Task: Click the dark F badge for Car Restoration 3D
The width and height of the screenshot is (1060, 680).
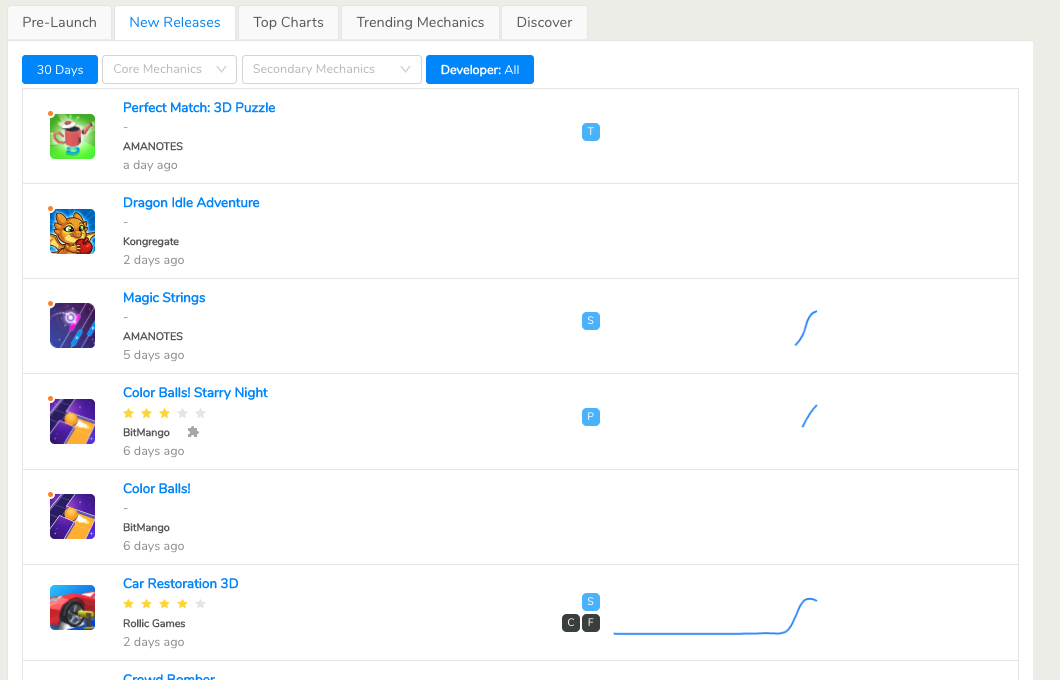Action: click(x=591, y=623)
